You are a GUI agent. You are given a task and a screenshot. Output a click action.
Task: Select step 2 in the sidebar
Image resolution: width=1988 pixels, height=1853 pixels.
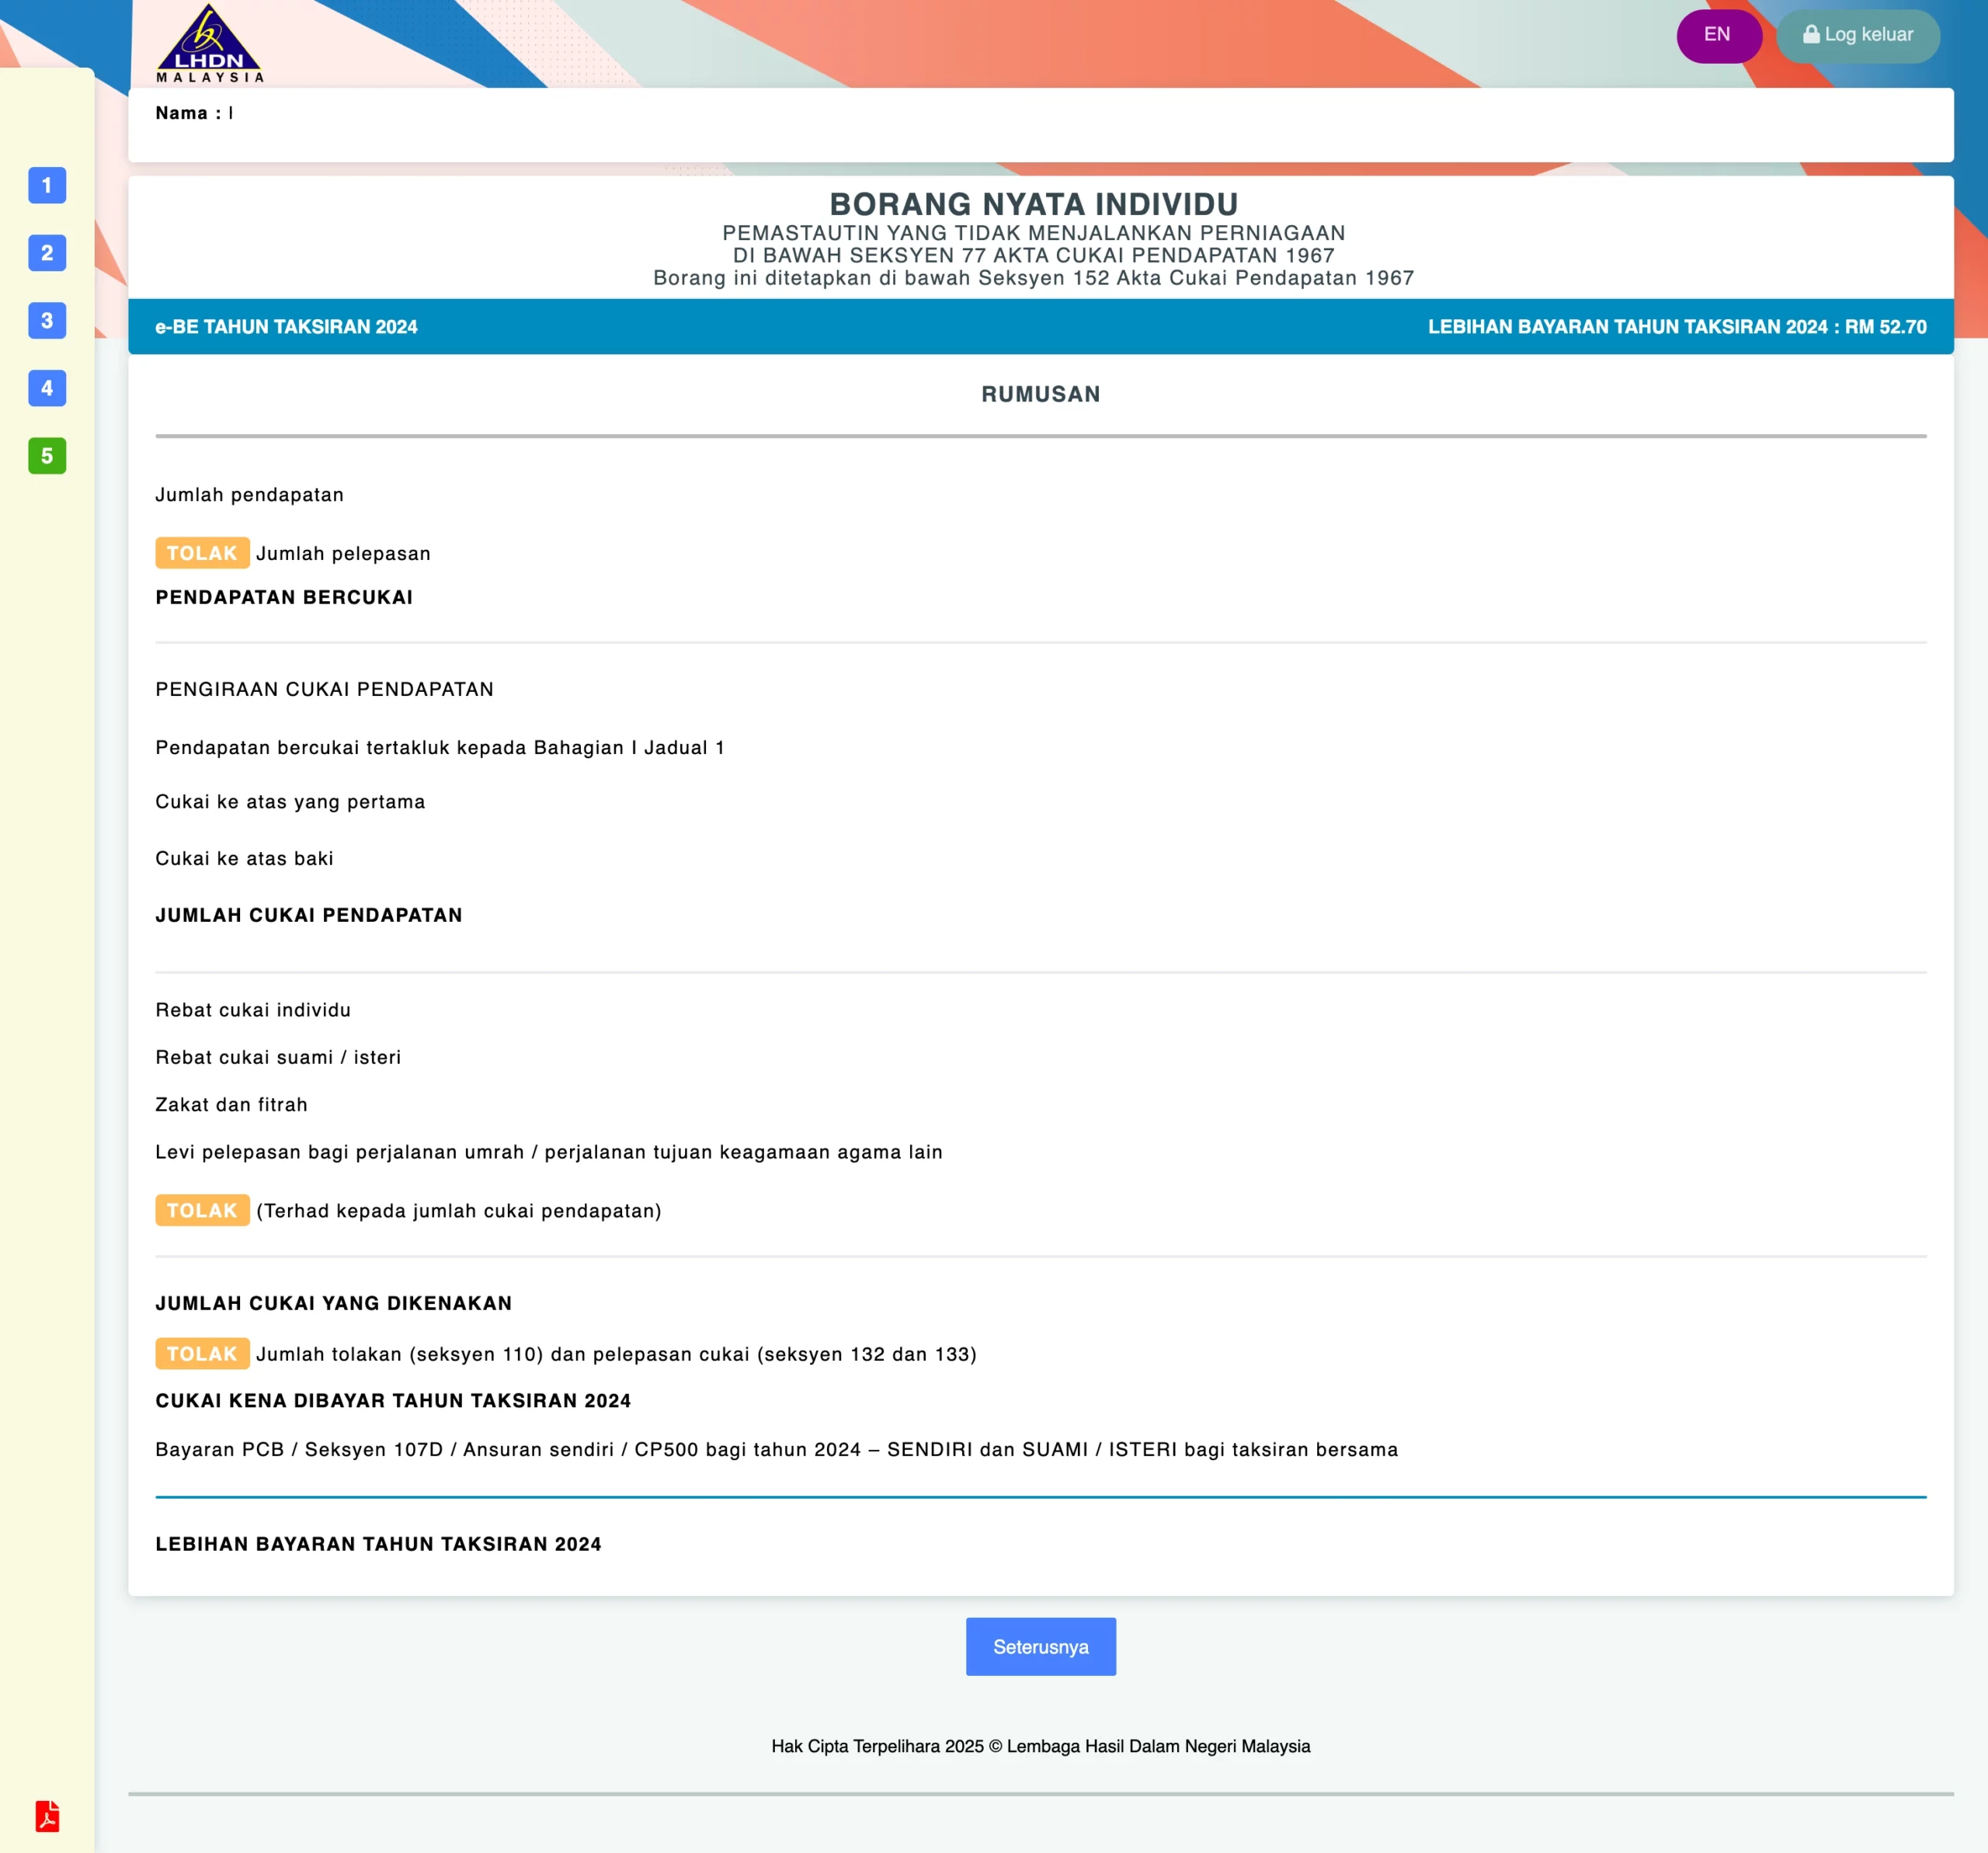tap(47, 253)
